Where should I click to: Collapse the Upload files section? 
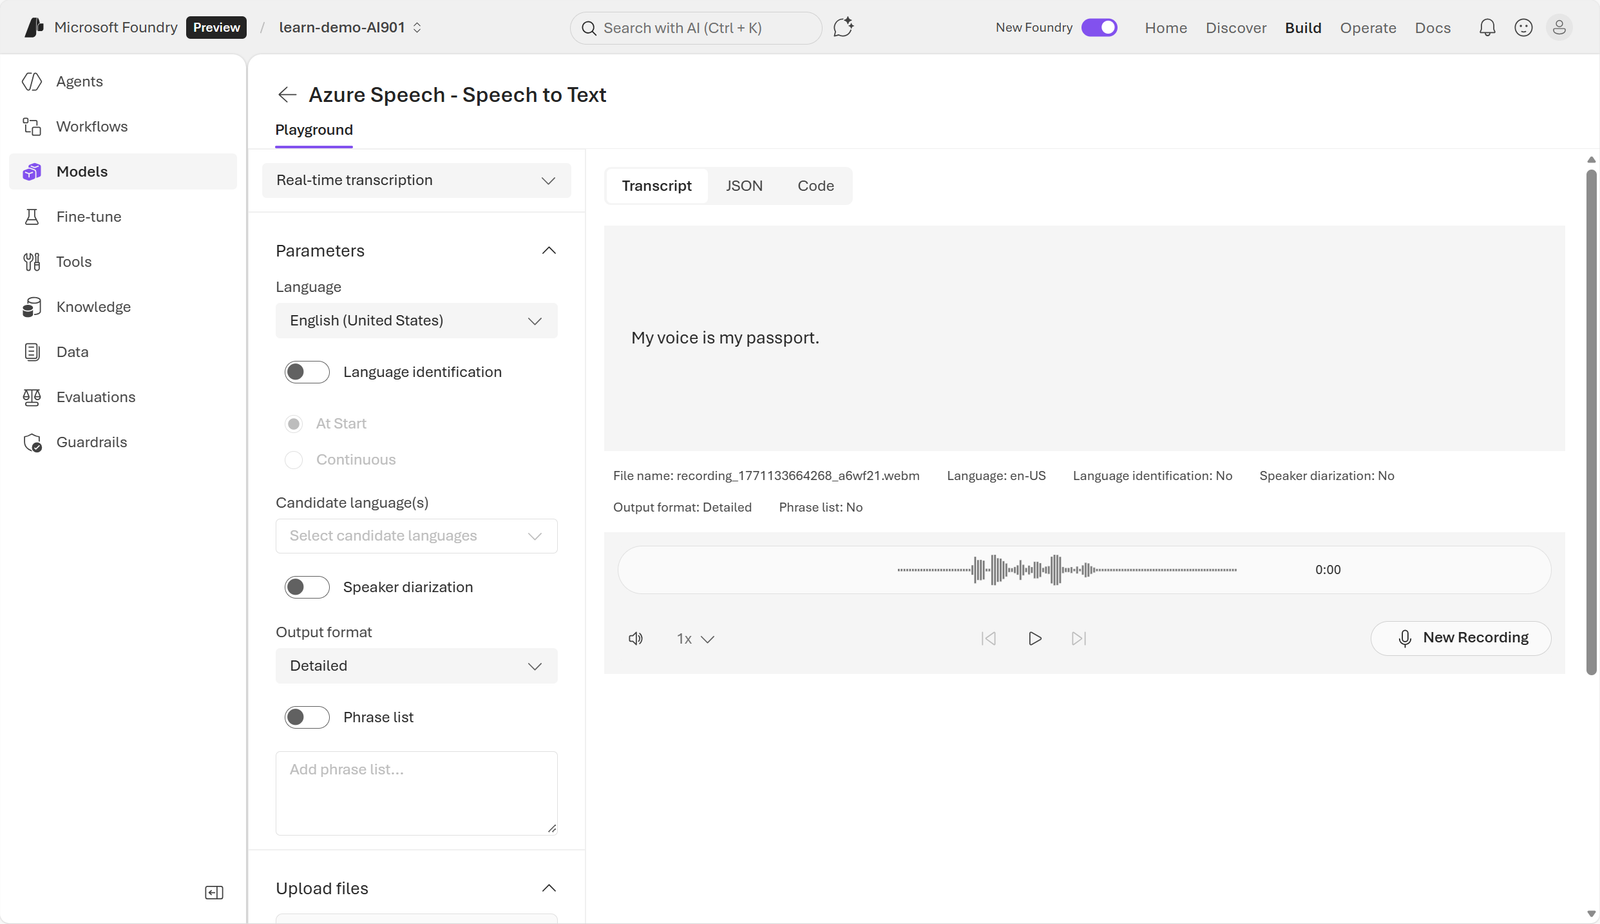point(549,888)
